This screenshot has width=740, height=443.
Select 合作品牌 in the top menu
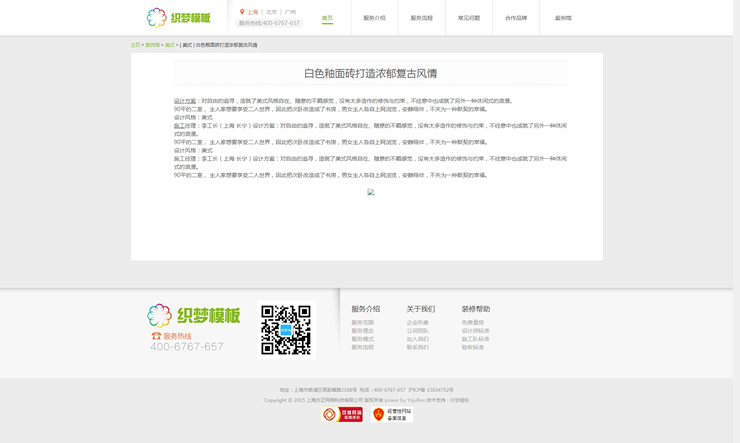pos(515,18)
